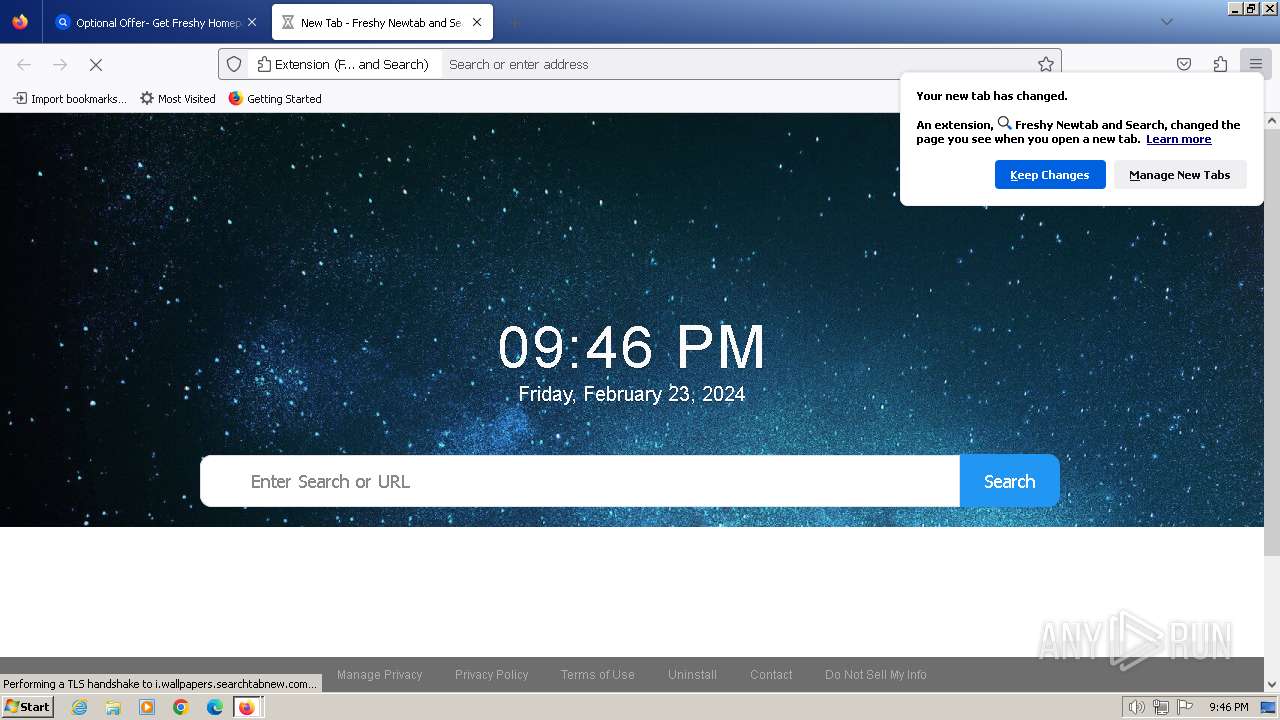Click the page vertical scrollbar thumb

(x=1272, y=342)
